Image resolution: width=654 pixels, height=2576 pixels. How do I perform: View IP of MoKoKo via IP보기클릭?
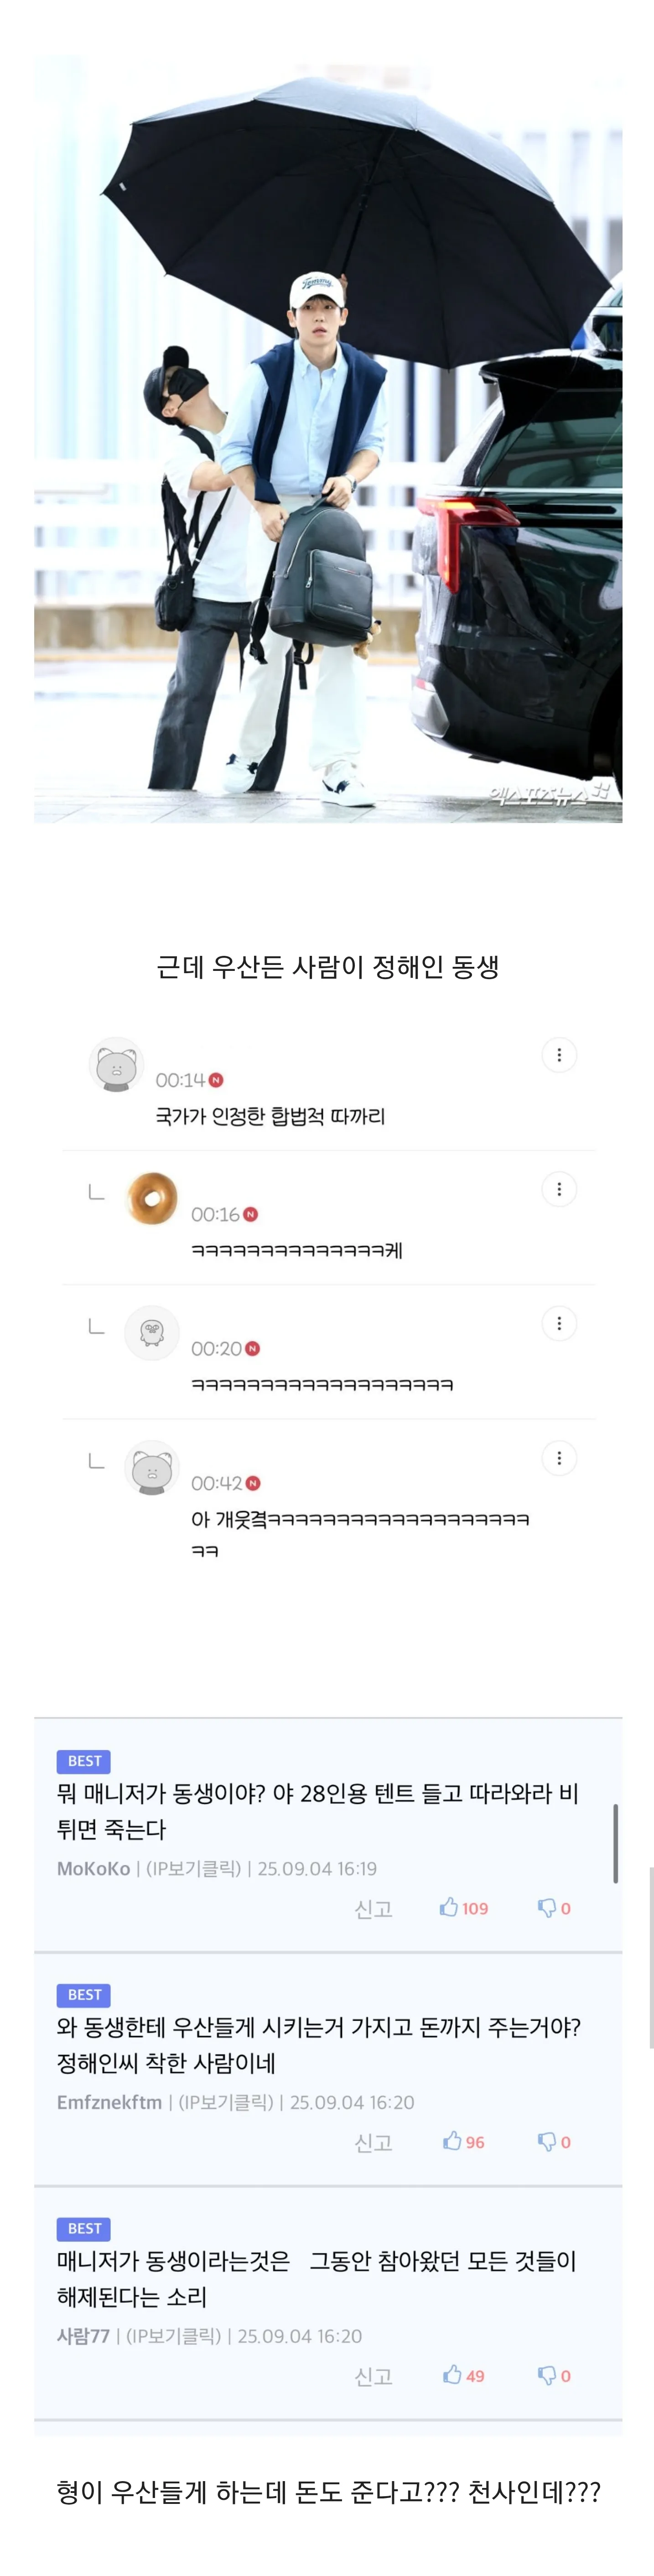point(194,1869)
